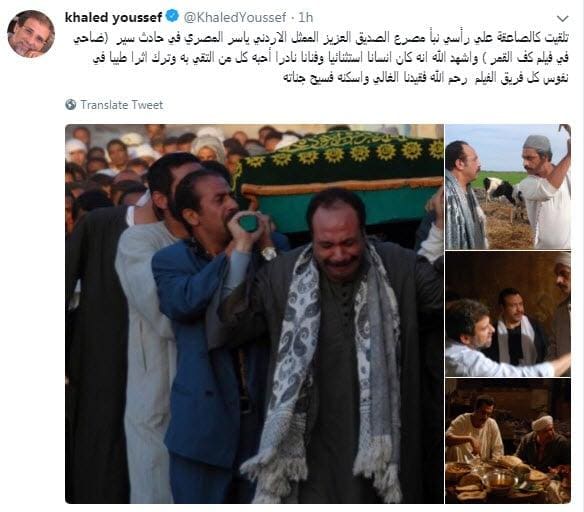Viewport: 584px width, 512px height.
Task: Click tweet line starting "نفوس كل فريق الفيلم"
Action: [426, 79]
